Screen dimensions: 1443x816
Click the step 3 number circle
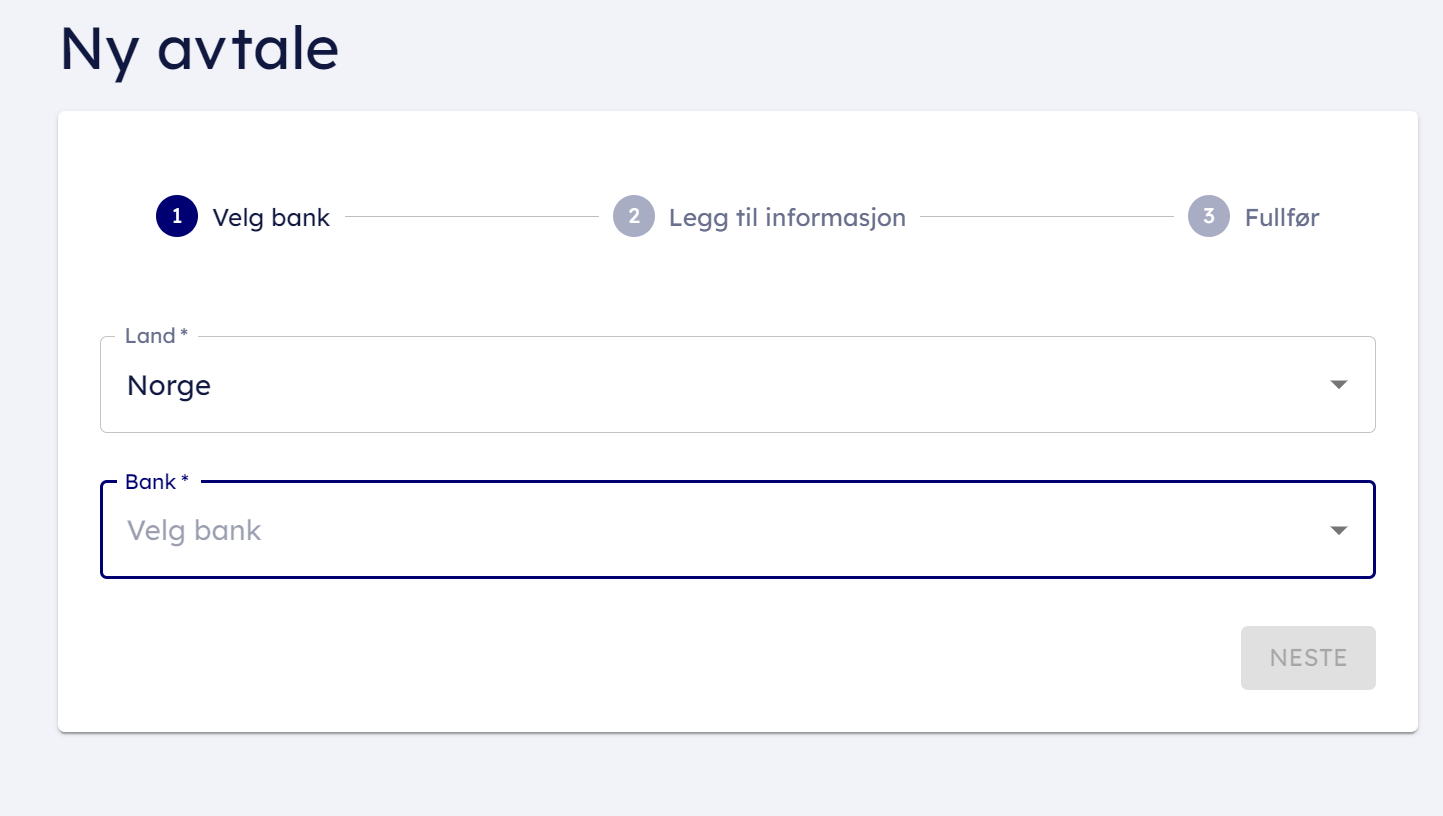click(x=1209, y=216)
